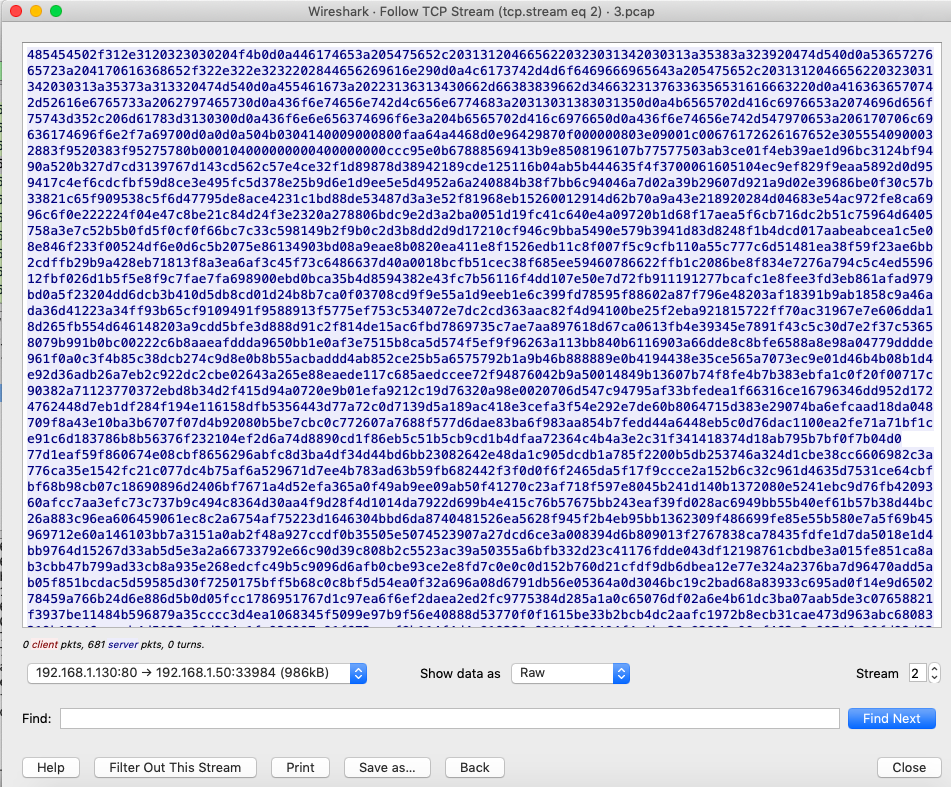Decrease the Stream number with down arrow

tap(935, 678)
